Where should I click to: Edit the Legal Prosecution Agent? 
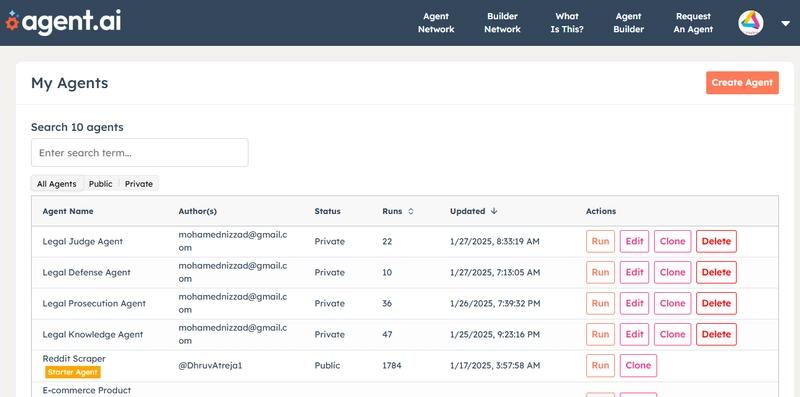tap(634, 304)
